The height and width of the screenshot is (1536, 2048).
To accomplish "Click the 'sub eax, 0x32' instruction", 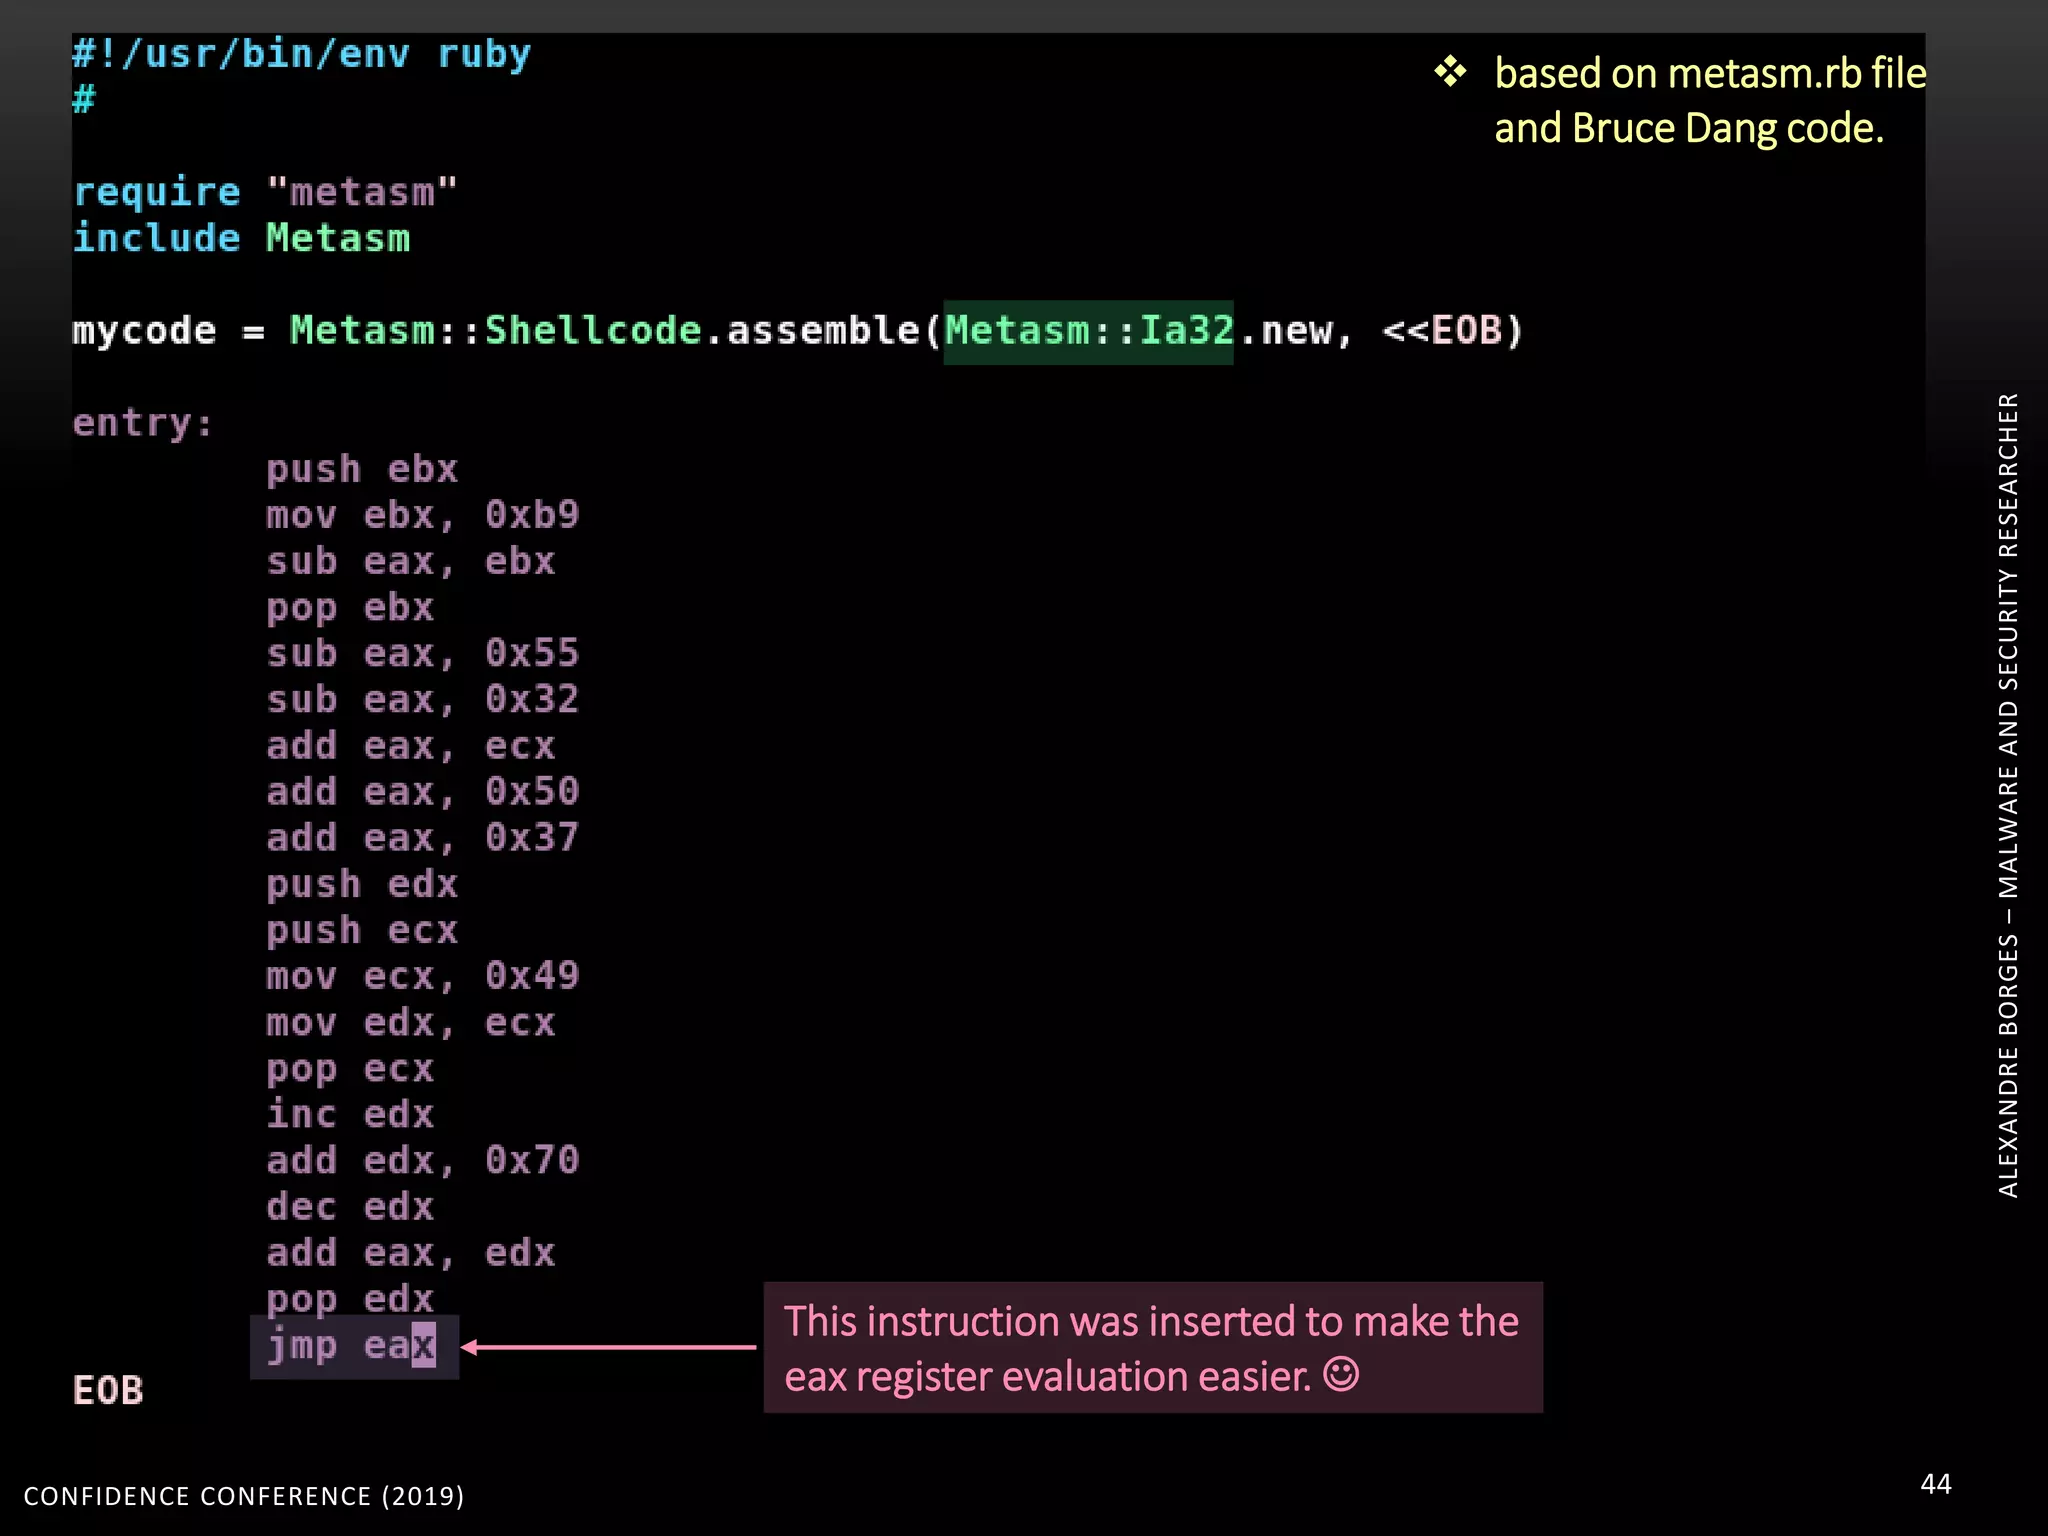I will (x=422, y=699).
